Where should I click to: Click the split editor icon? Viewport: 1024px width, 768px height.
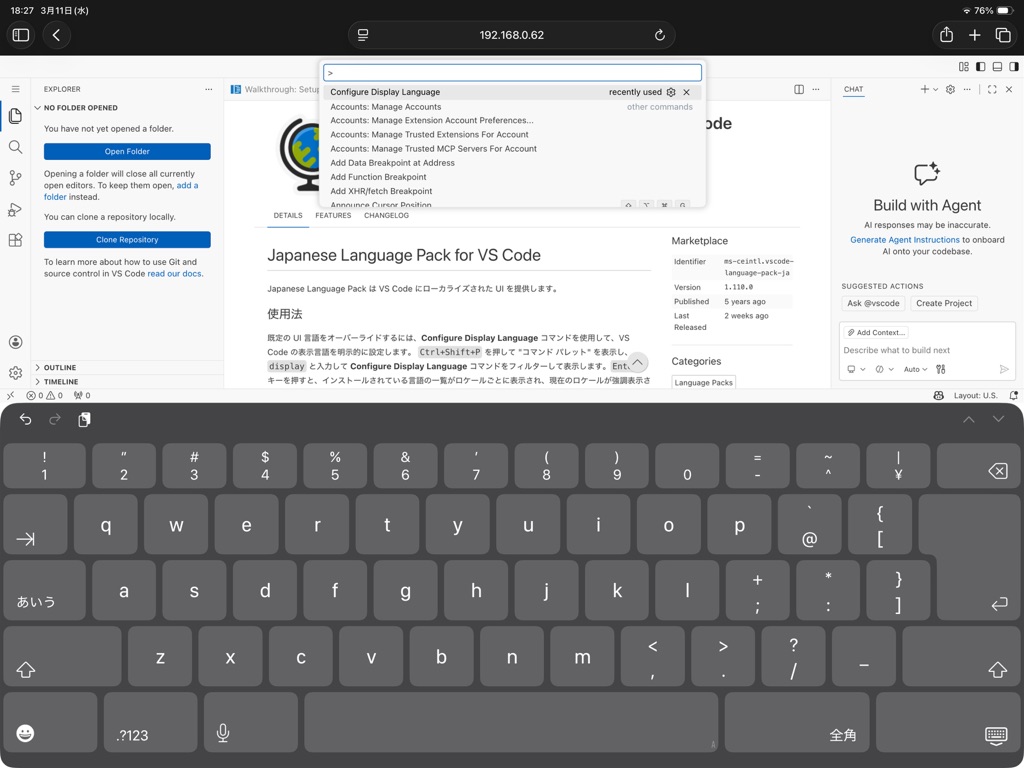coord(799,89)
